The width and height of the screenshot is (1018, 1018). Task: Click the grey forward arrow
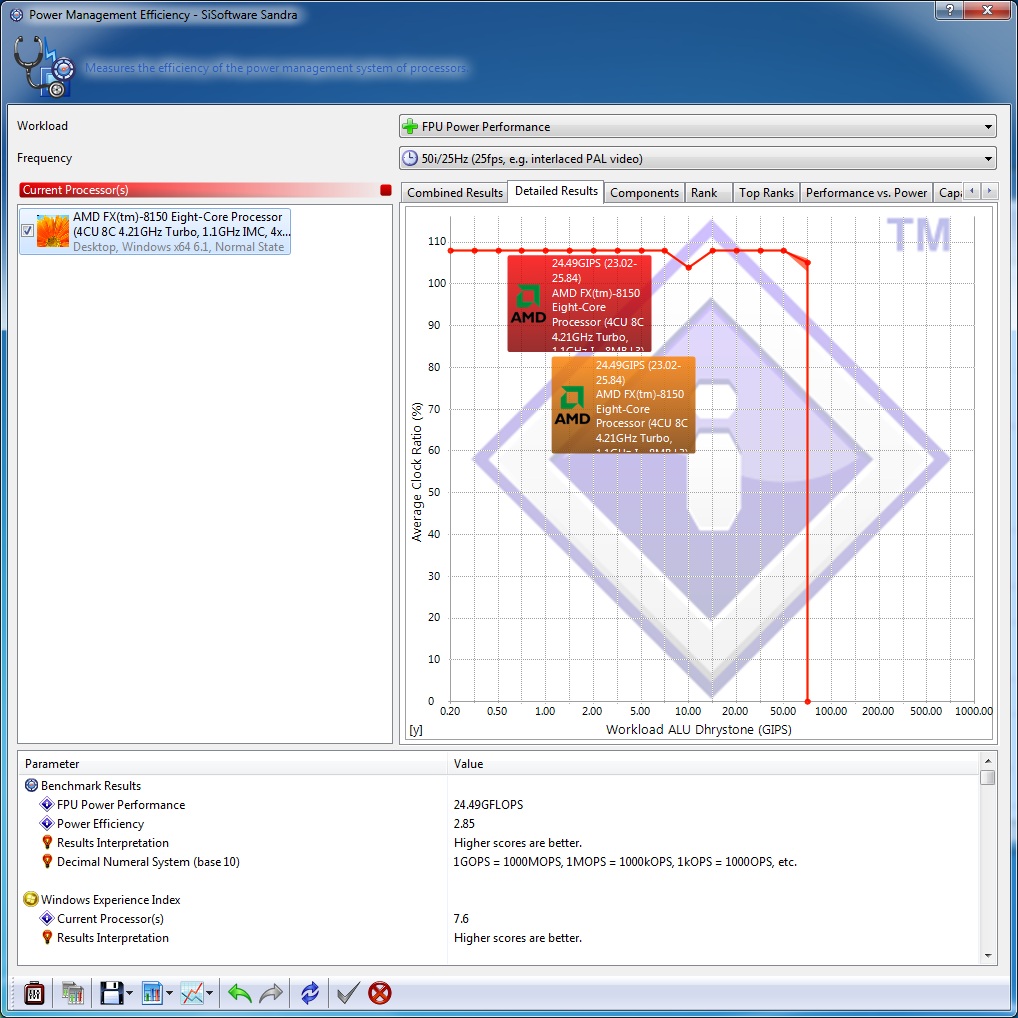click(x=271, y=993)
